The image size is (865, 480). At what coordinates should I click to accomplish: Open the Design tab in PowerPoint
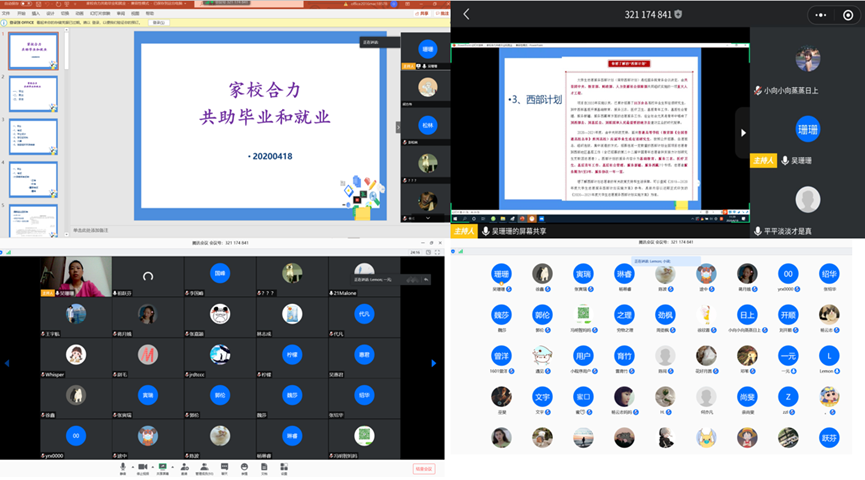[x=51, y=13]
